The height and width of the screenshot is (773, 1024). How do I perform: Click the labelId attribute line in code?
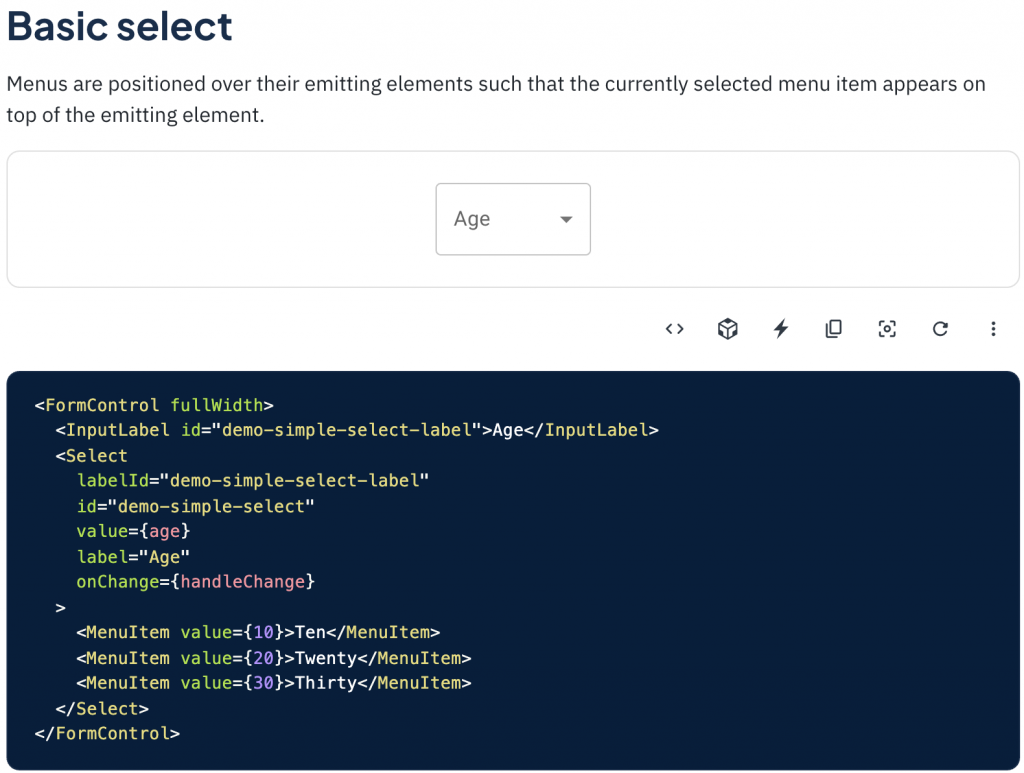tap(252, 481)
